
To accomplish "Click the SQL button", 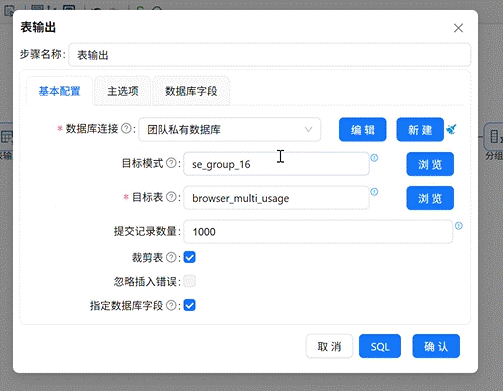I will (380, 346).
